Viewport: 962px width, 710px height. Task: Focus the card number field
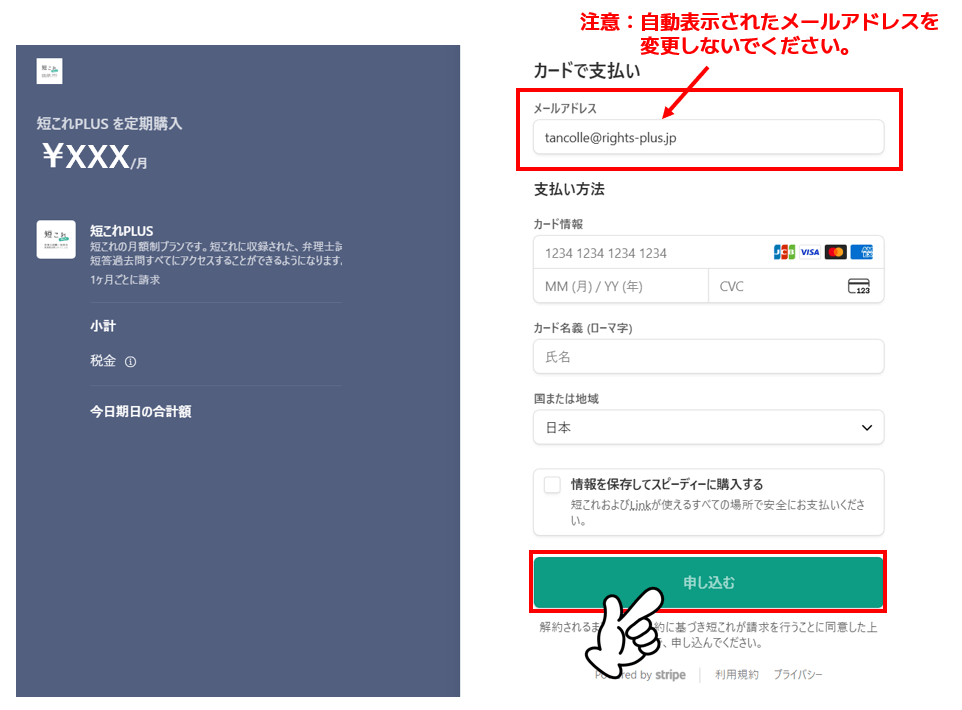[650, 253]
